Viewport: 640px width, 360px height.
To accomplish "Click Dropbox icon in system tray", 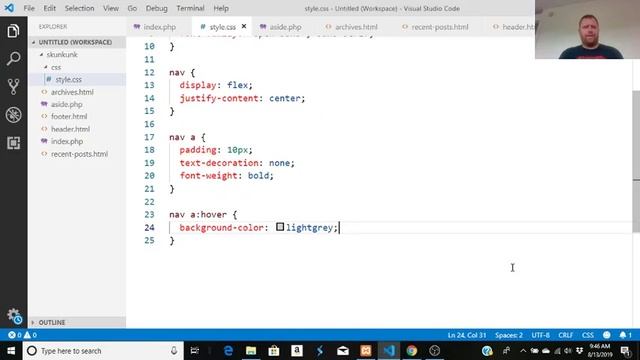I will click(579, 351).
